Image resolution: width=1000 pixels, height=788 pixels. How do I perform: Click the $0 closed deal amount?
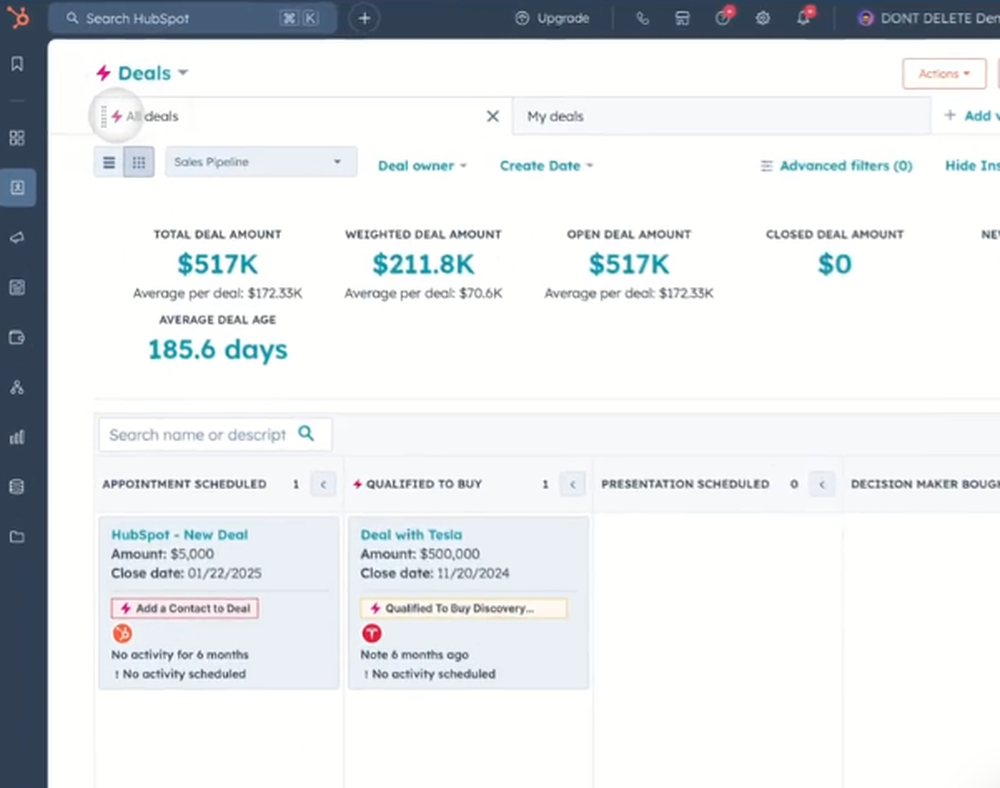coord(835,264)
